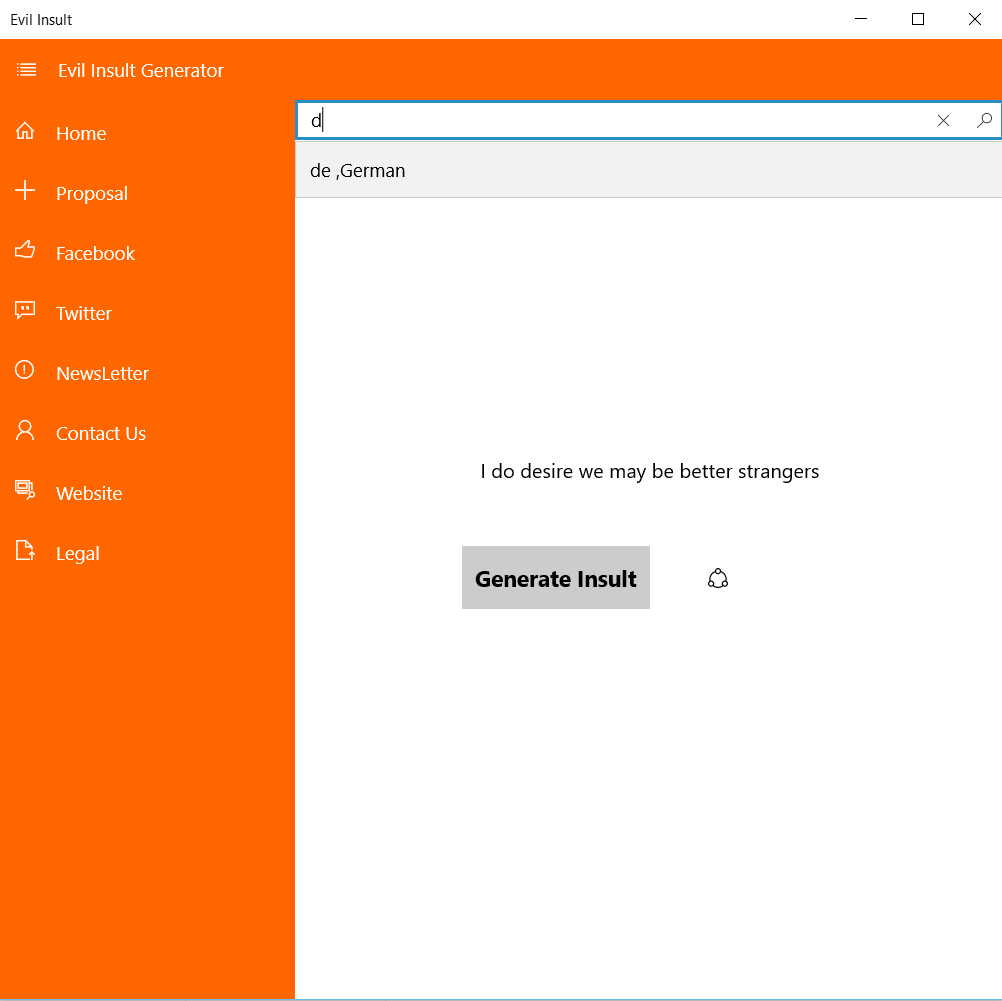
Task: Click the Website monitor icon
Action: click(x=25, y=490)
